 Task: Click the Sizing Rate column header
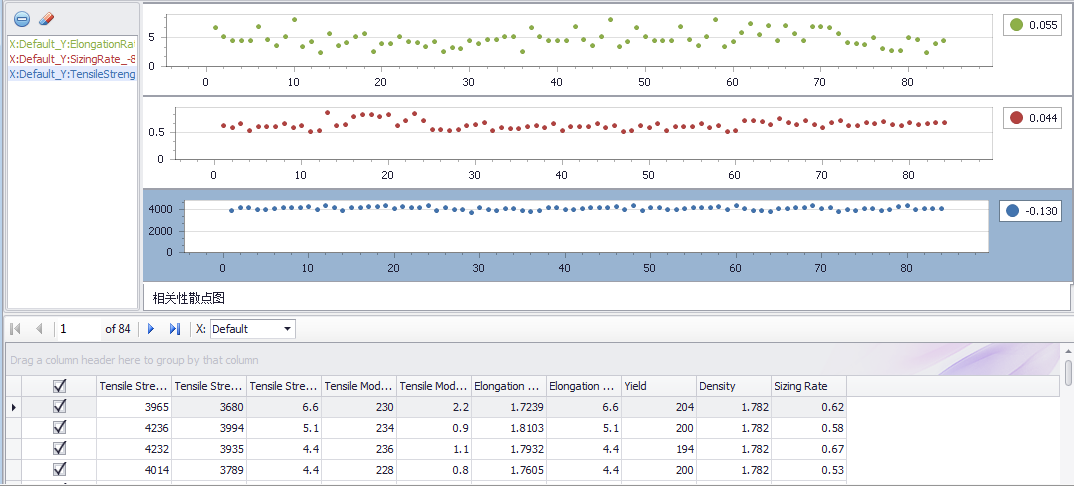coord(809,386)
